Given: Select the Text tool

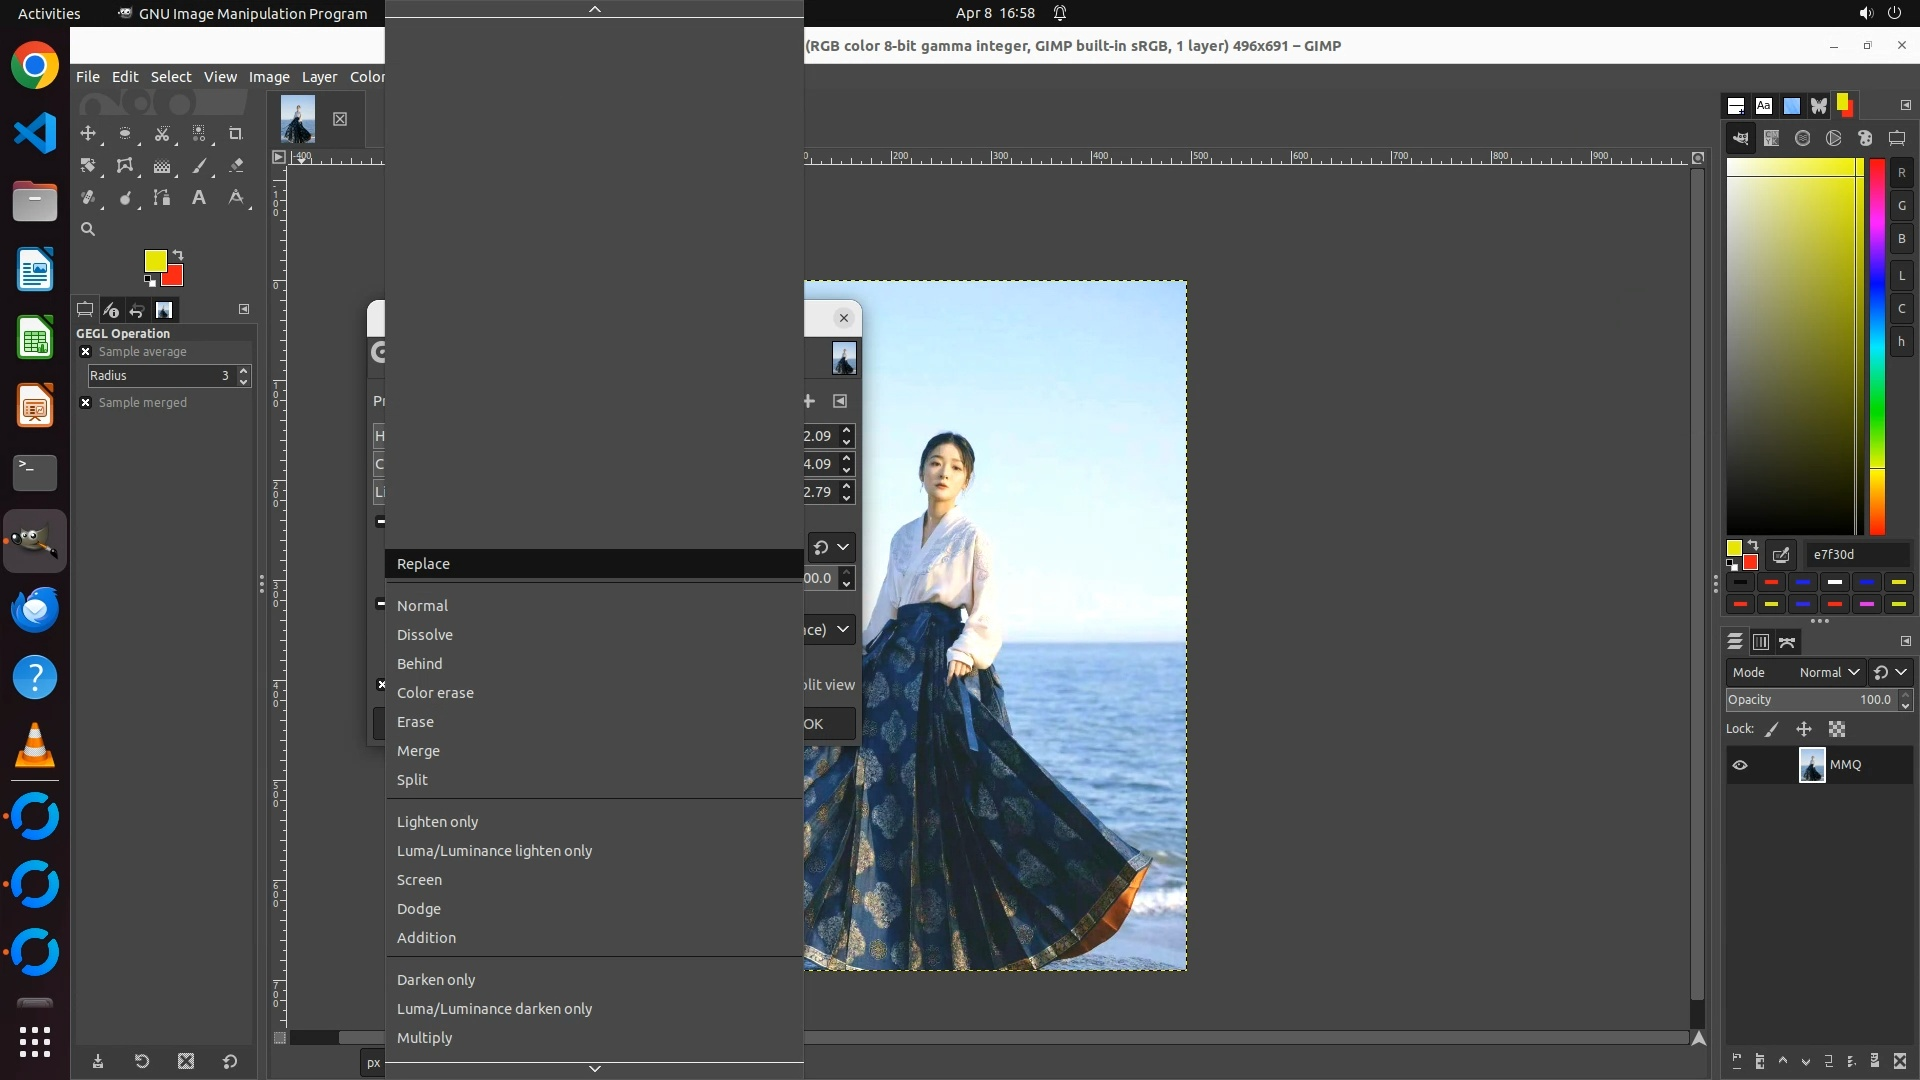Looking at the screenshot, I should (199, 198).
